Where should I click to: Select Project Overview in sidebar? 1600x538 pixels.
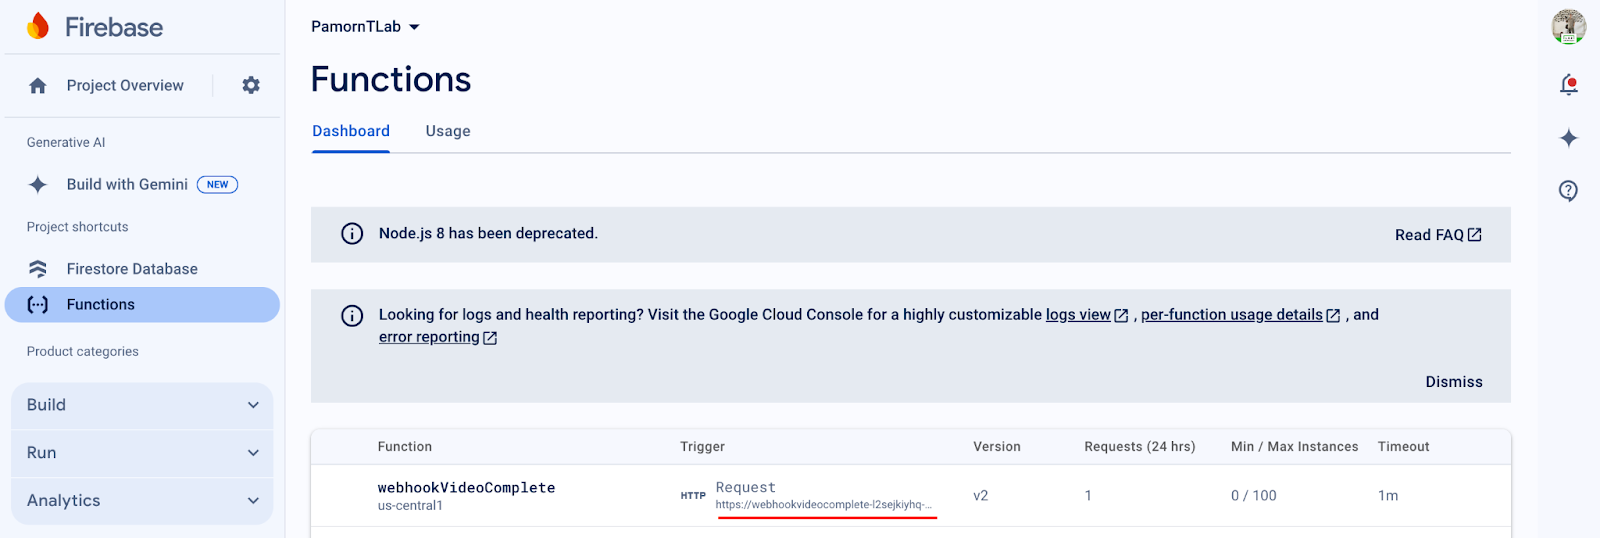point(125,86)
